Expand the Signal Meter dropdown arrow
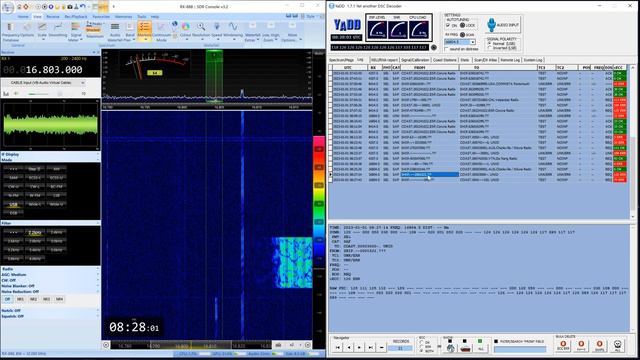Screen dimensions: 640x360 pyautogui.click(x=80, y=40)
